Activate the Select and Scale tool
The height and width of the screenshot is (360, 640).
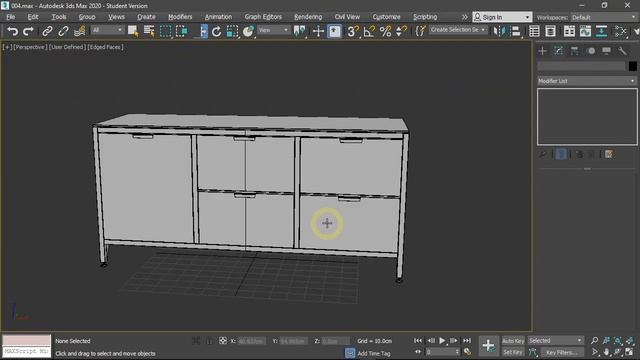click(x=232, y=31)
